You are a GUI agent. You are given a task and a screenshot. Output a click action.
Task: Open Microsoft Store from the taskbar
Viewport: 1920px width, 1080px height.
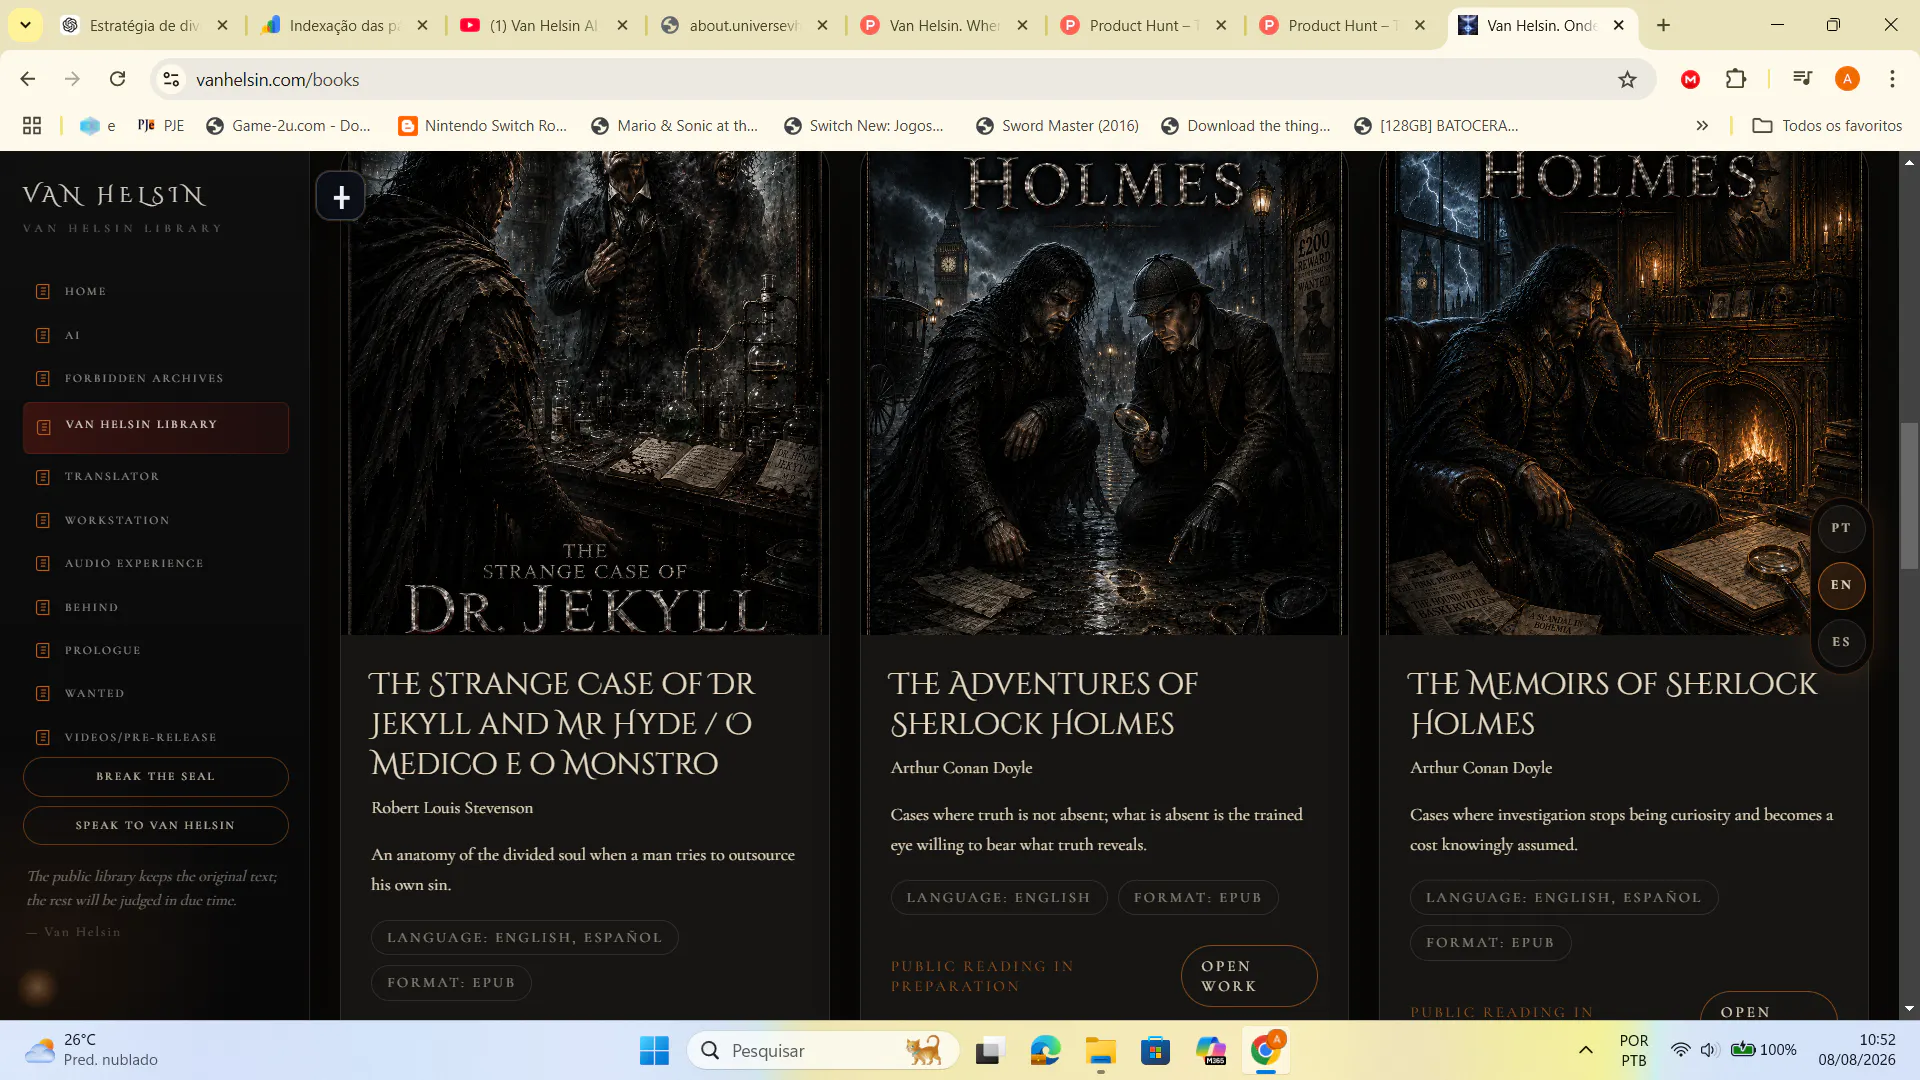(1155, 1051)
